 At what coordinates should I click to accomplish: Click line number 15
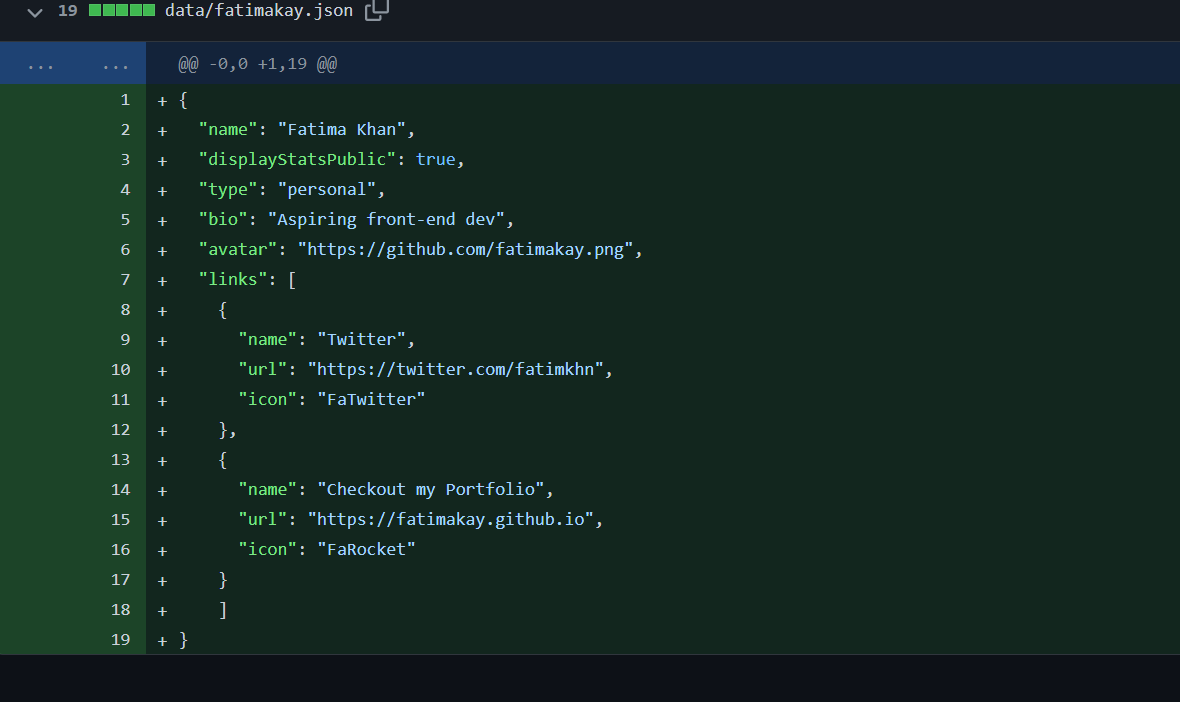pos(120,521)
